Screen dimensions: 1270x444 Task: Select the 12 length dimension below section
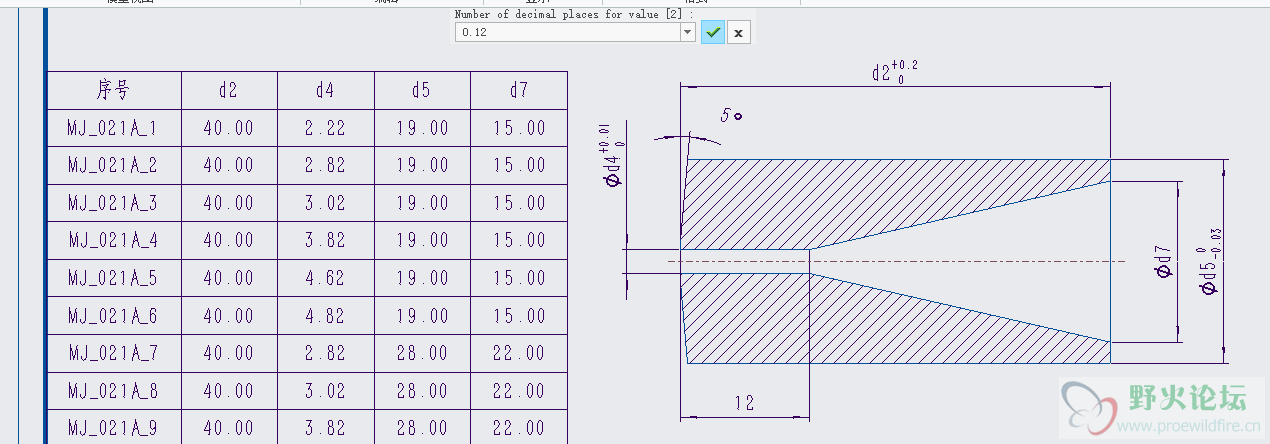(x=744, y=403)
